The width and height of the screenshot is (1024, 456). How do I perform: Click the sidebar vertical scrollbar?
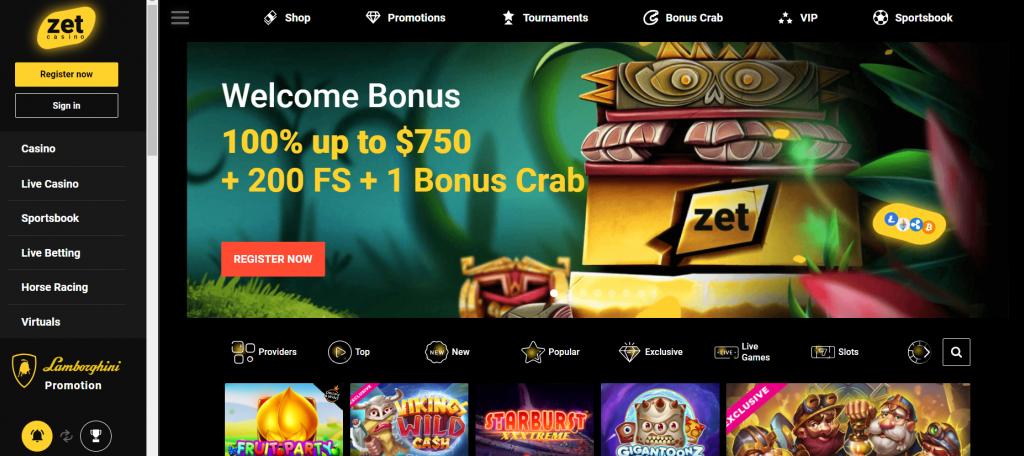coord(152,78)
